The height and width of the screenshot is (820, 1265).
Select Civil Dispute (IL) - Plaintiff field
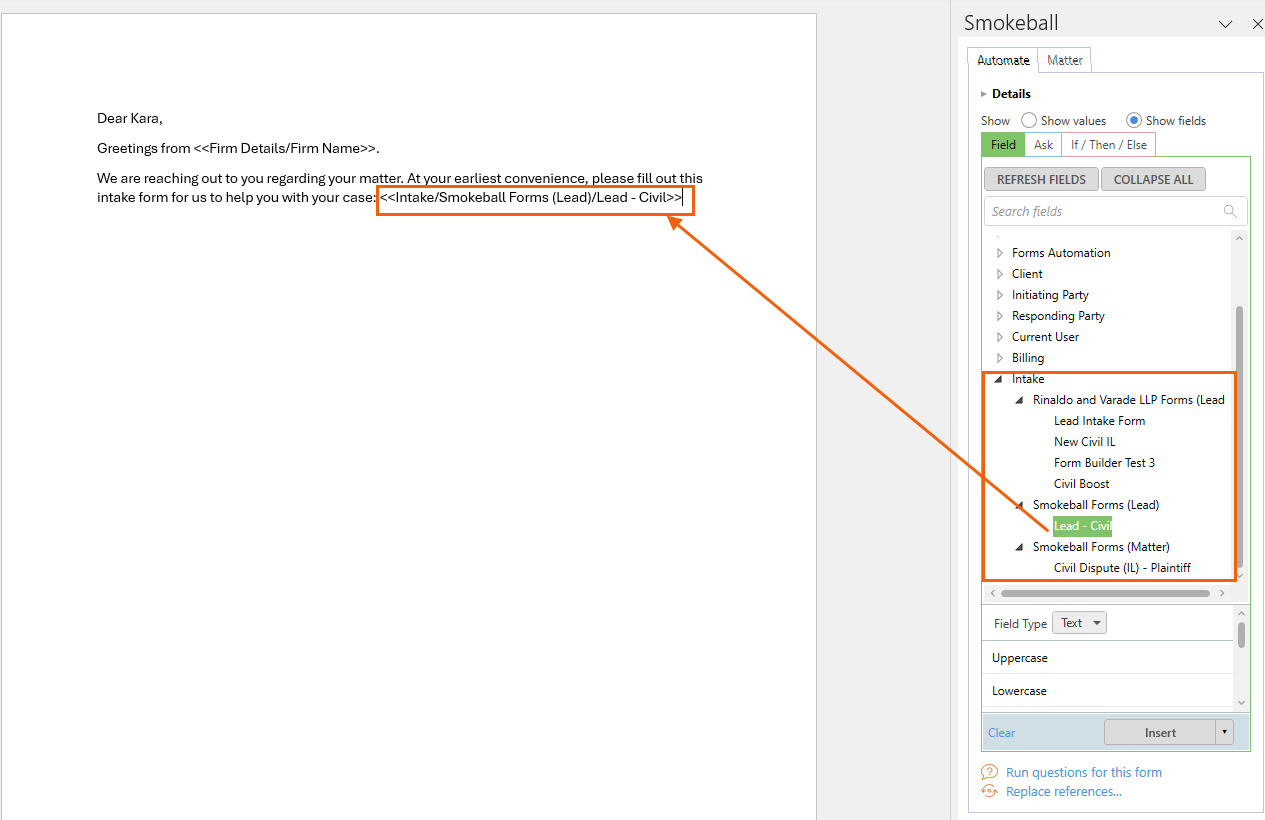pos(1122,568)
